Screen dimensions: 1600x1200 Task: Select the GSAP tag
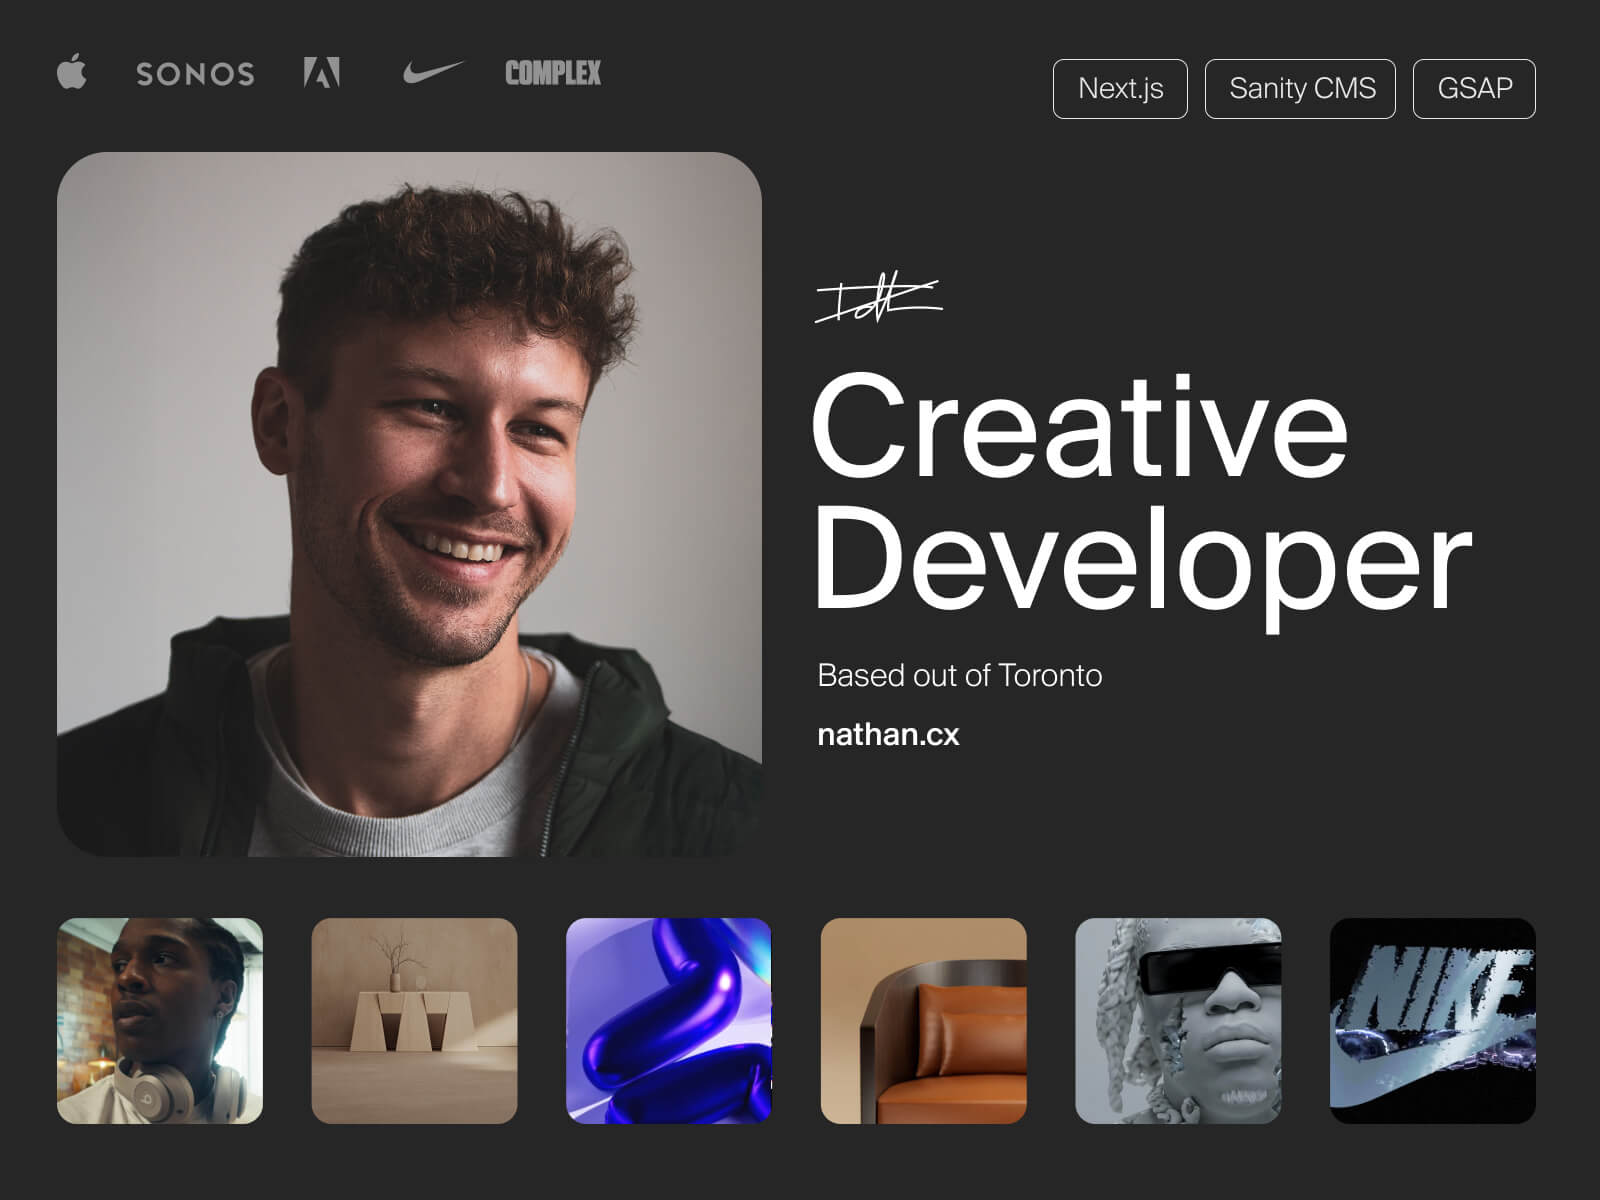pos(1474,89)
